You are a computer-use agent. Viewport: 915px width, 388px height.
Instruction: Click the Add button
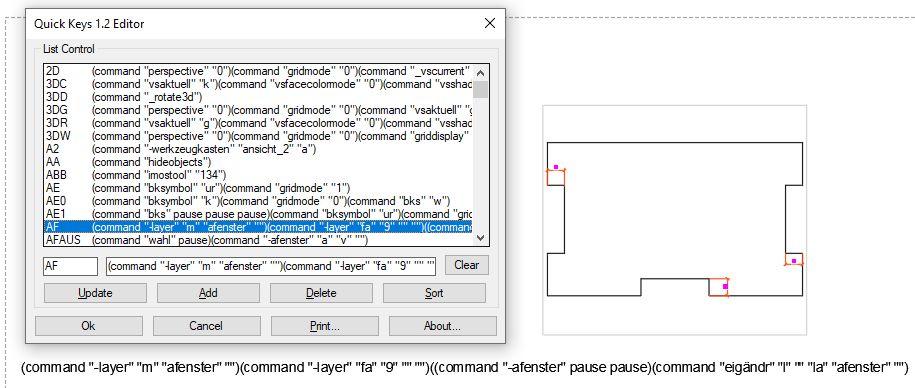click(208, 293)
